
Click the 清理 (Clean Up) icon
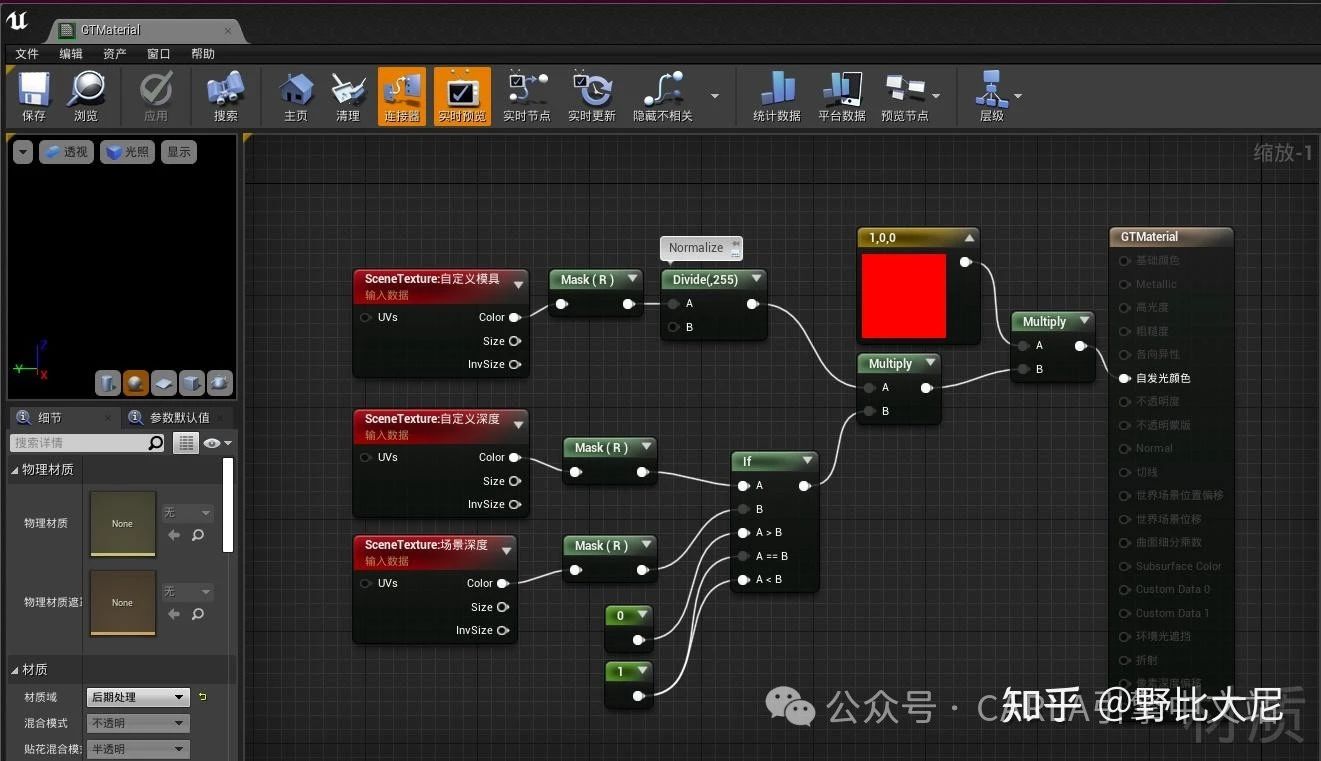coord(348,92)
